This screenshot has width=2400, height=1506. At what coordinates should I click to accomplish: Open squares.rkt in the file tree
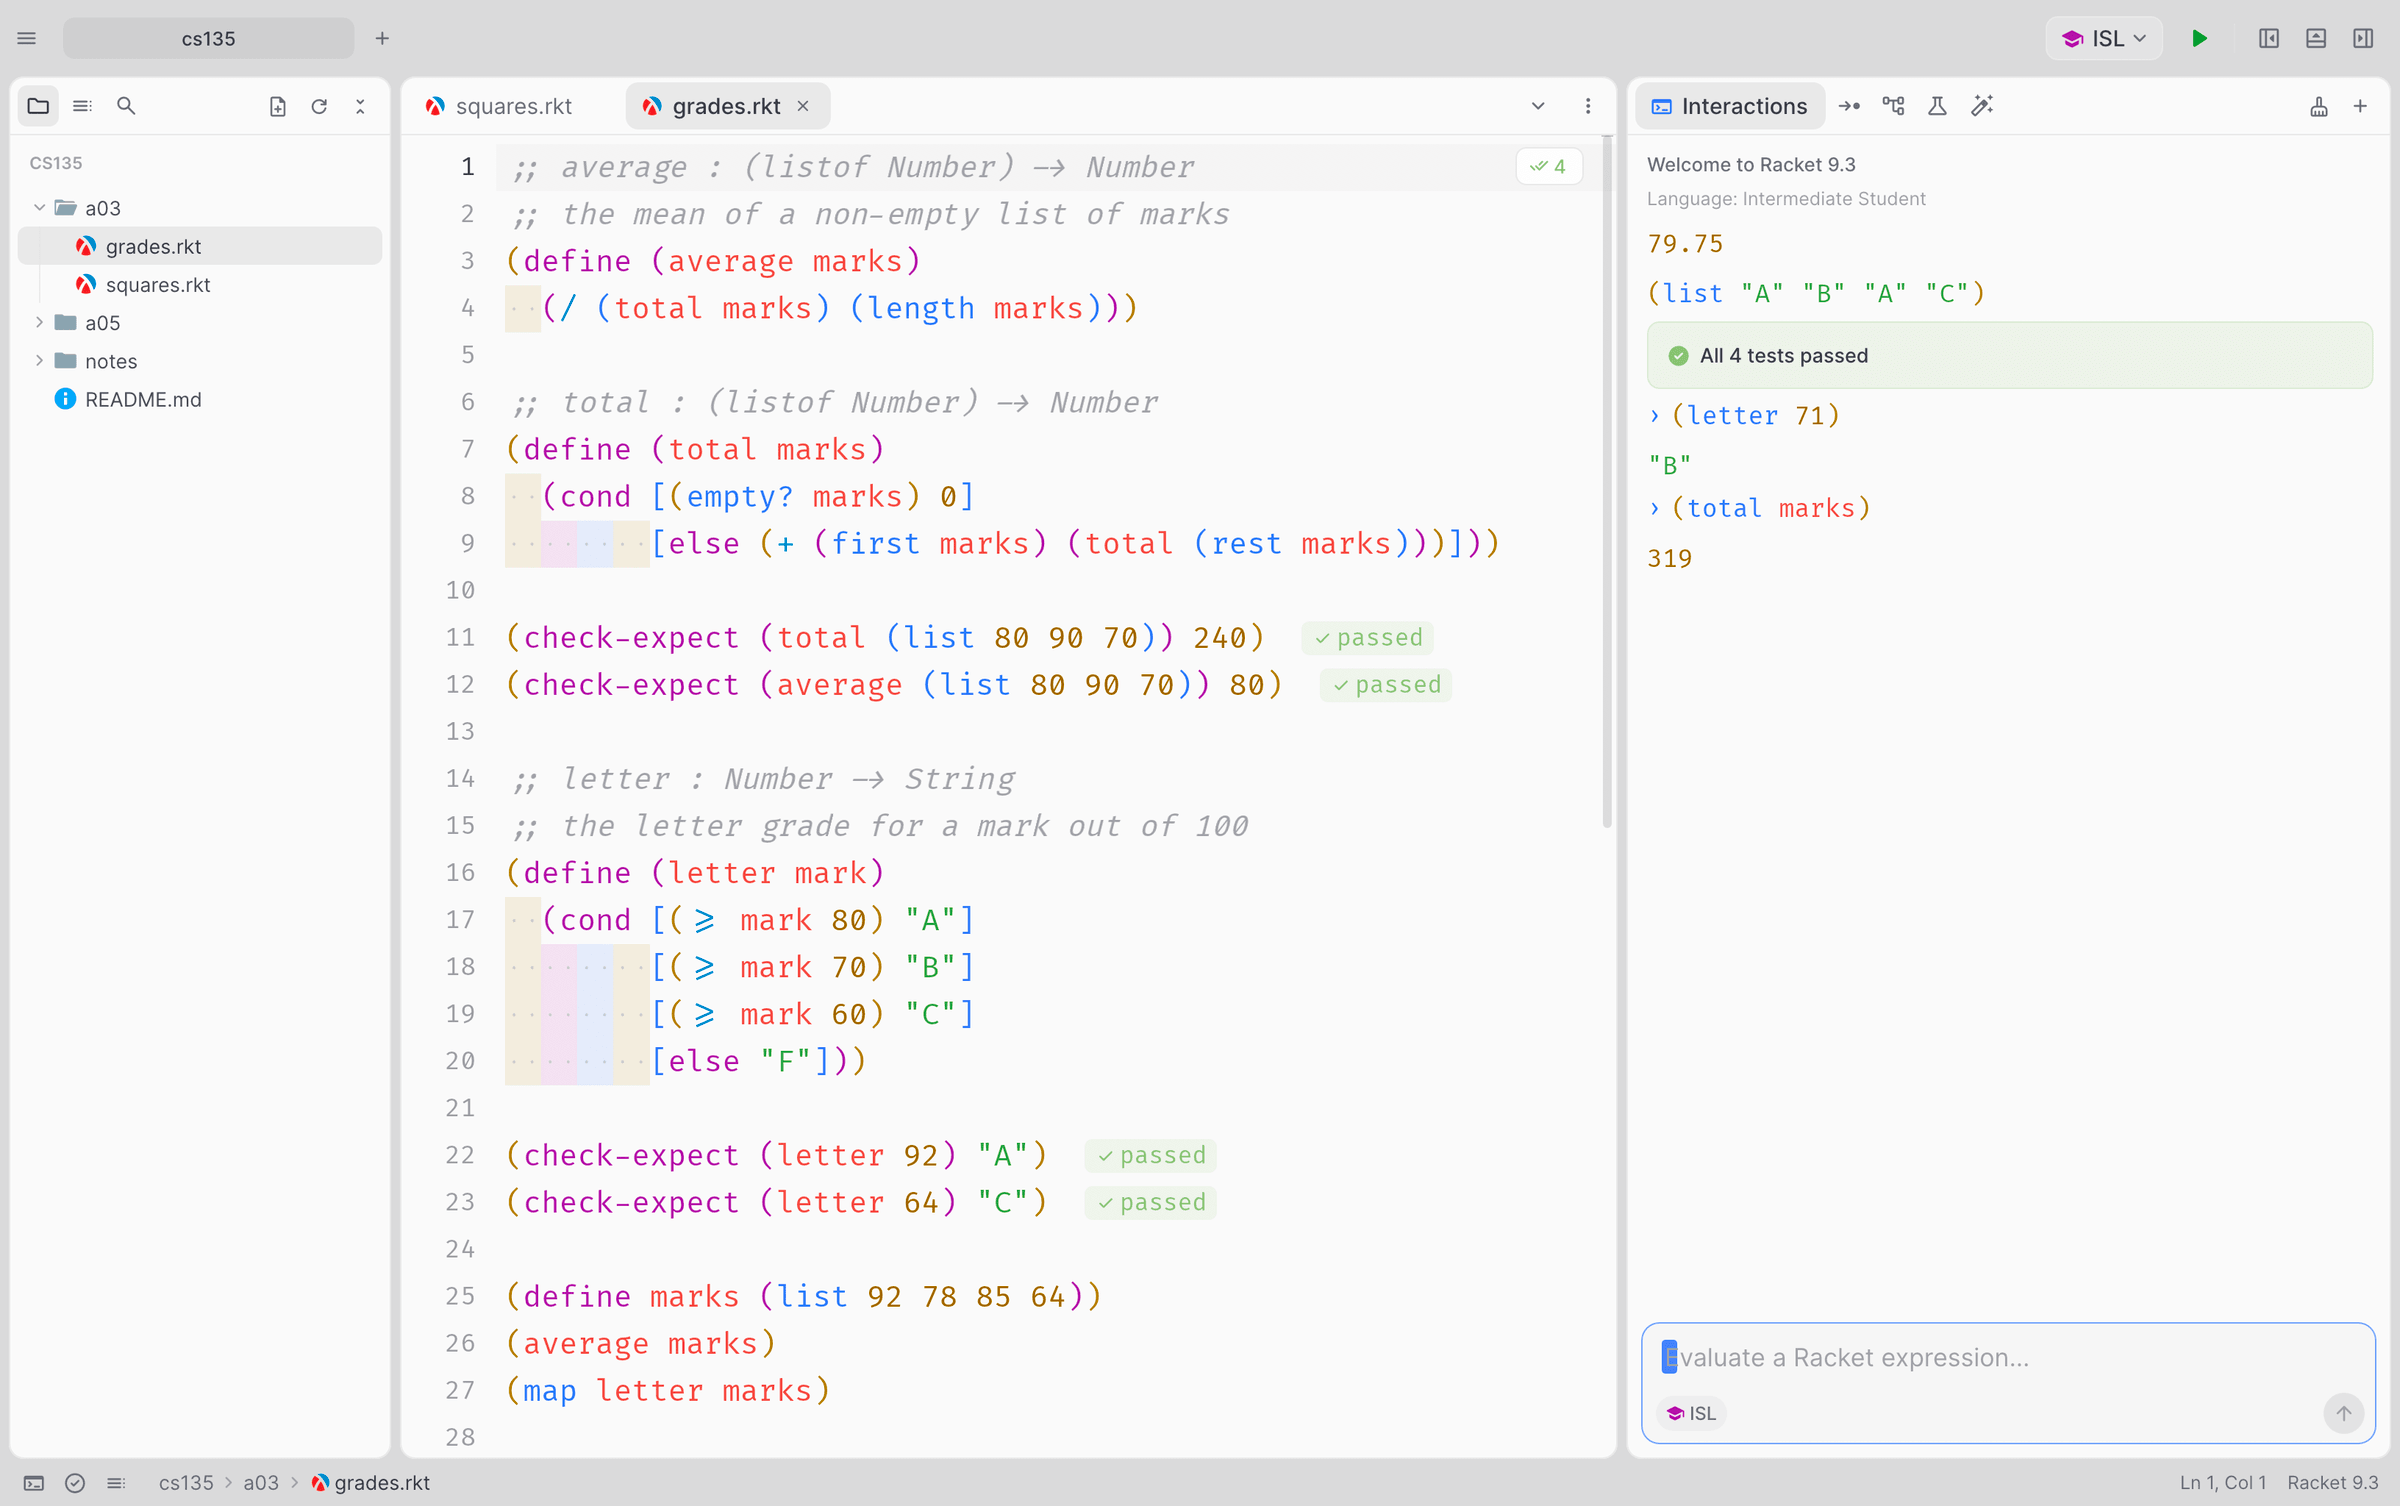200,285
